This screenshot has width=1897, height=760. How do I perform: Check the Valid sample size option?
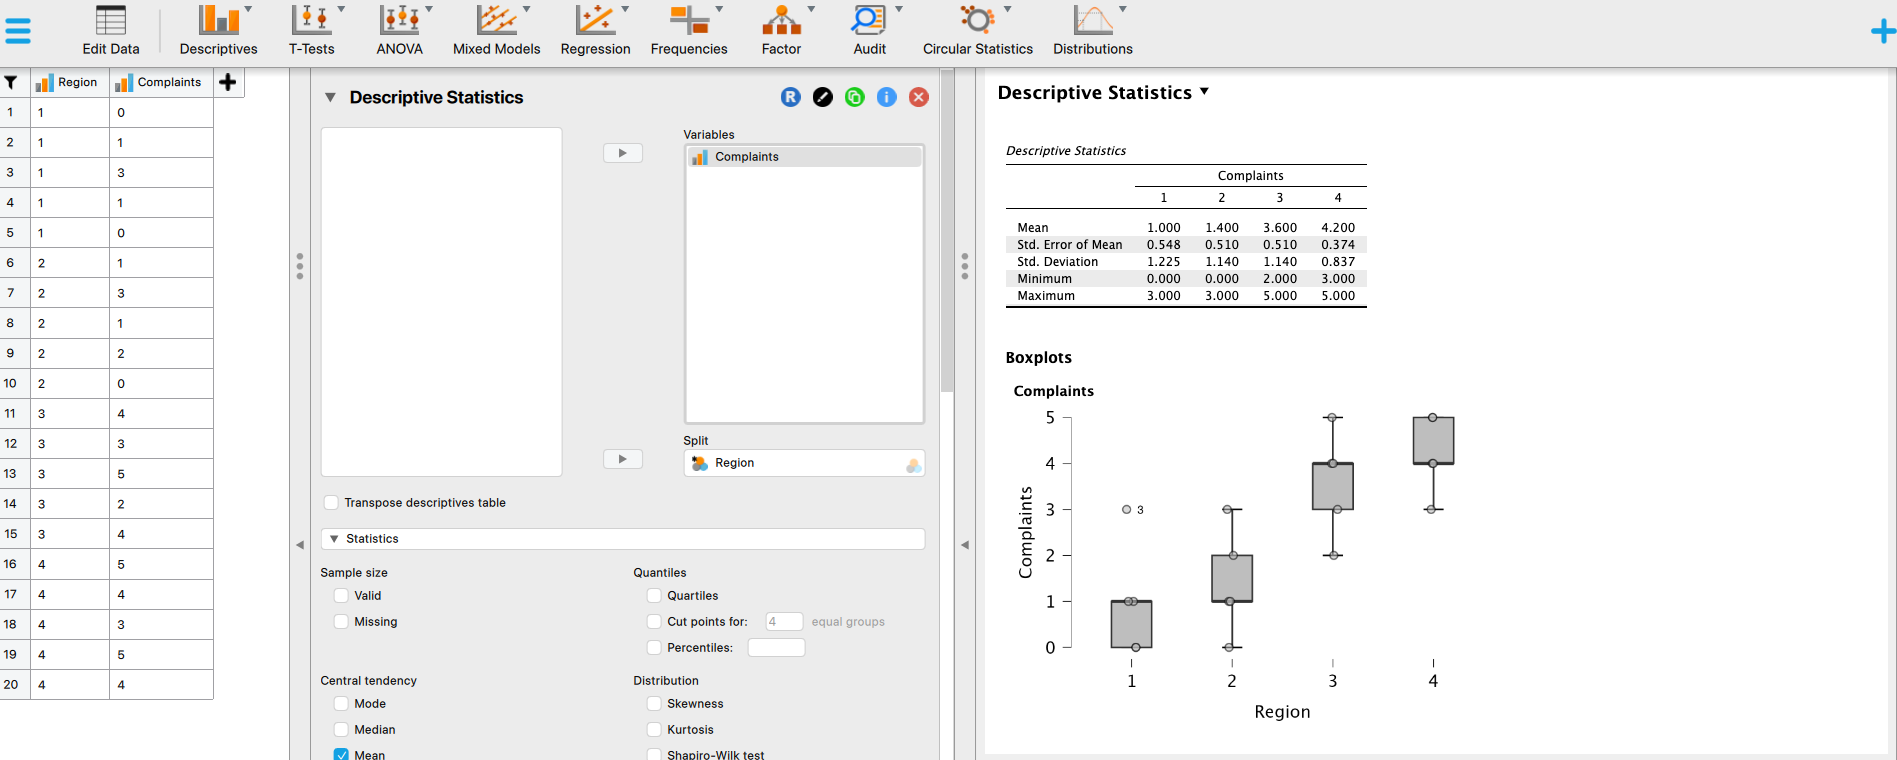pos(341,596)
